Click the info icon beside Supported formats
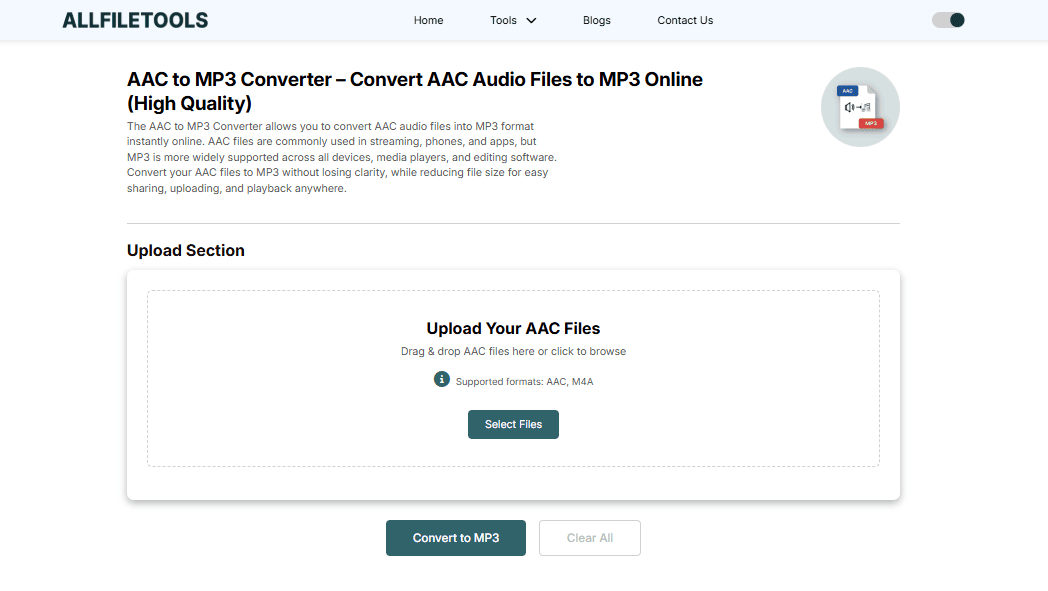Viewport: 1048px width, 591px height. pos(442,379)
